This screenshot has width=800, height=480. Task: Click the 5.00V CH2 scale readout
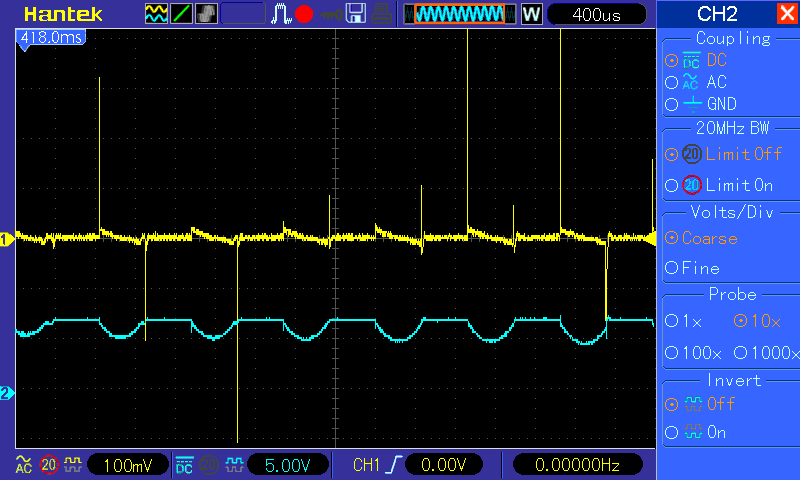point(288,465)
